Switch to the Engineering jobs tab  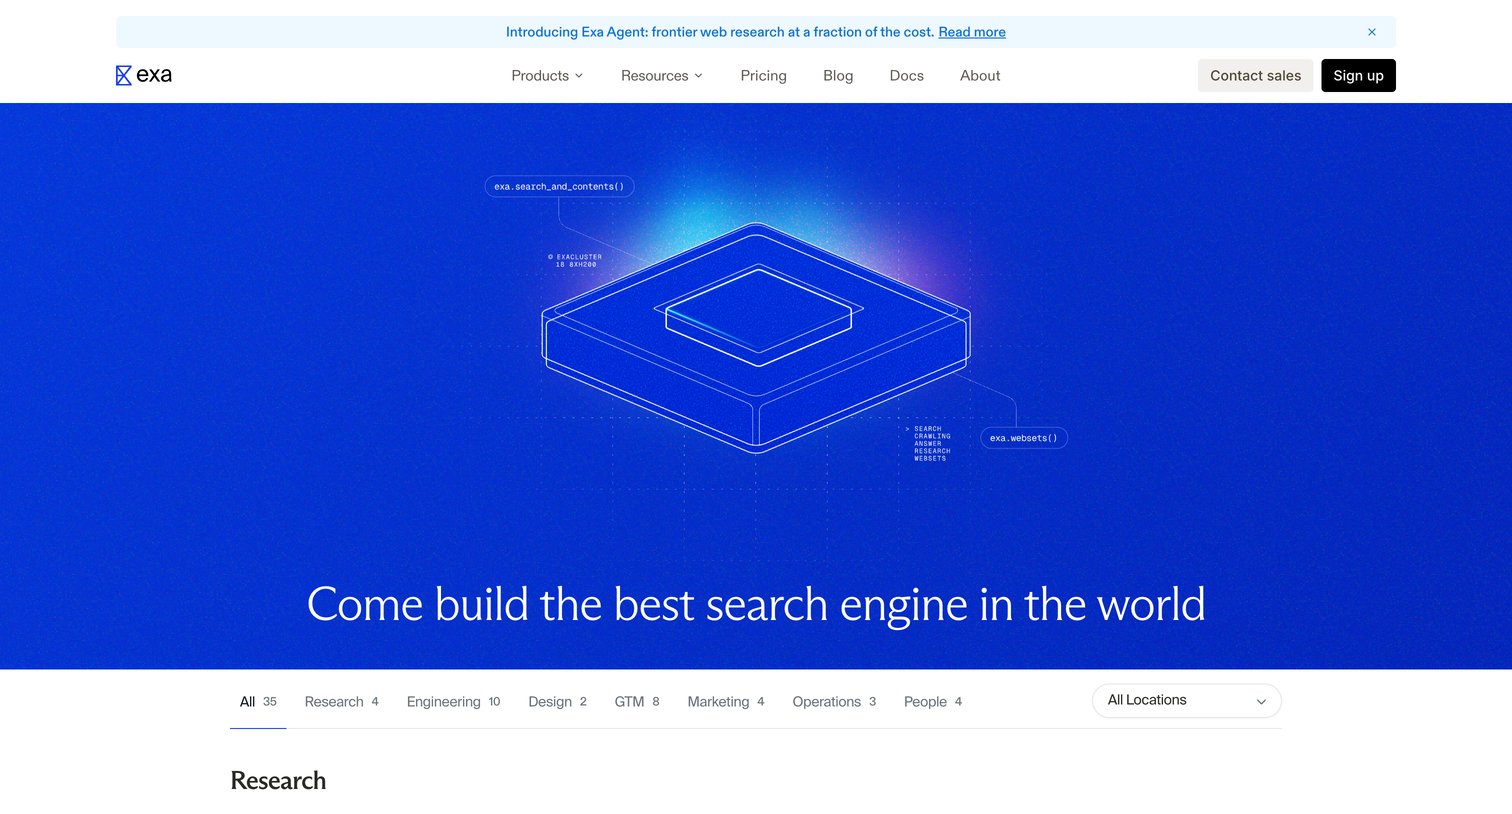[x=453, y=702]
